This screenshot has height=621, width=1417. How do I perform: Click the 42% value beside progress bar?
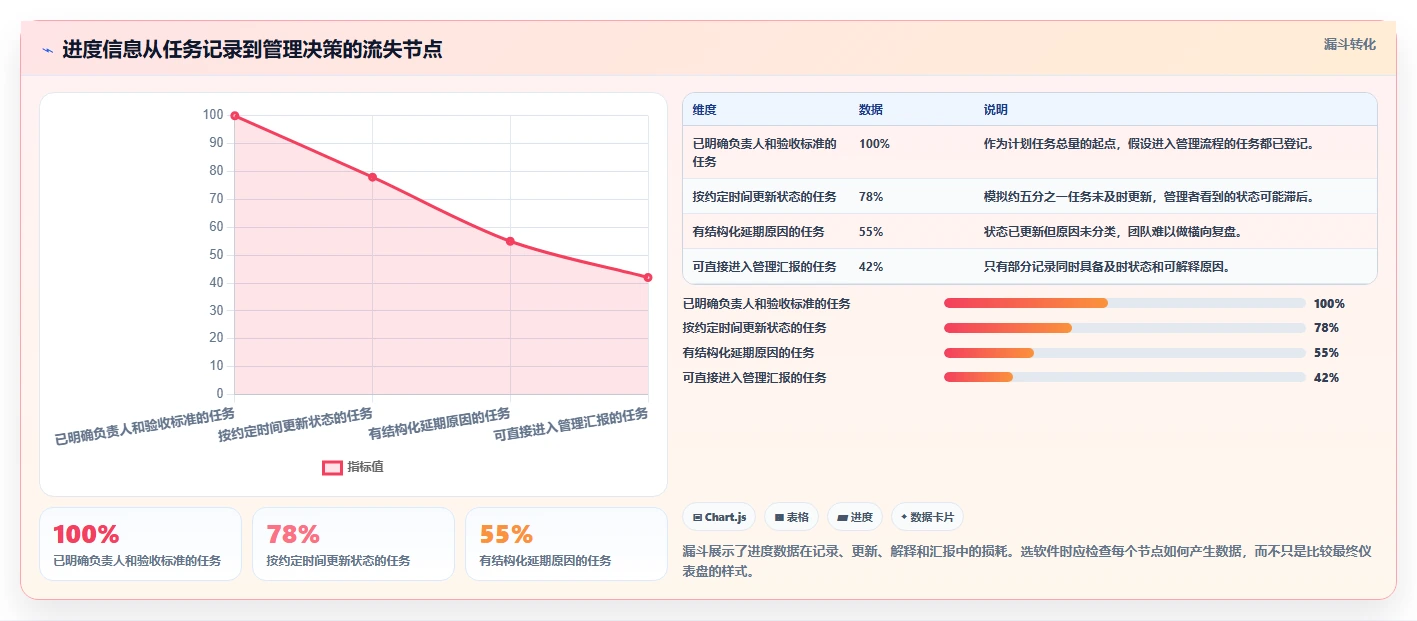1326,378
